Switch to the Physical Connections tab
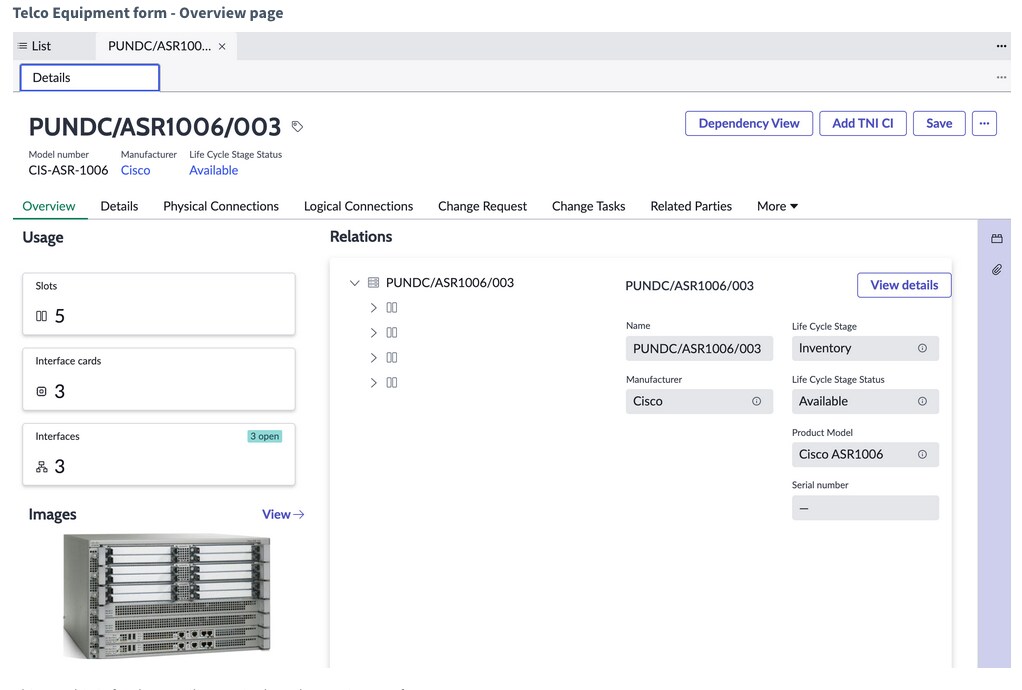Image resolution: width=1022 pixels, height=690 pixels. coord(220,206)
